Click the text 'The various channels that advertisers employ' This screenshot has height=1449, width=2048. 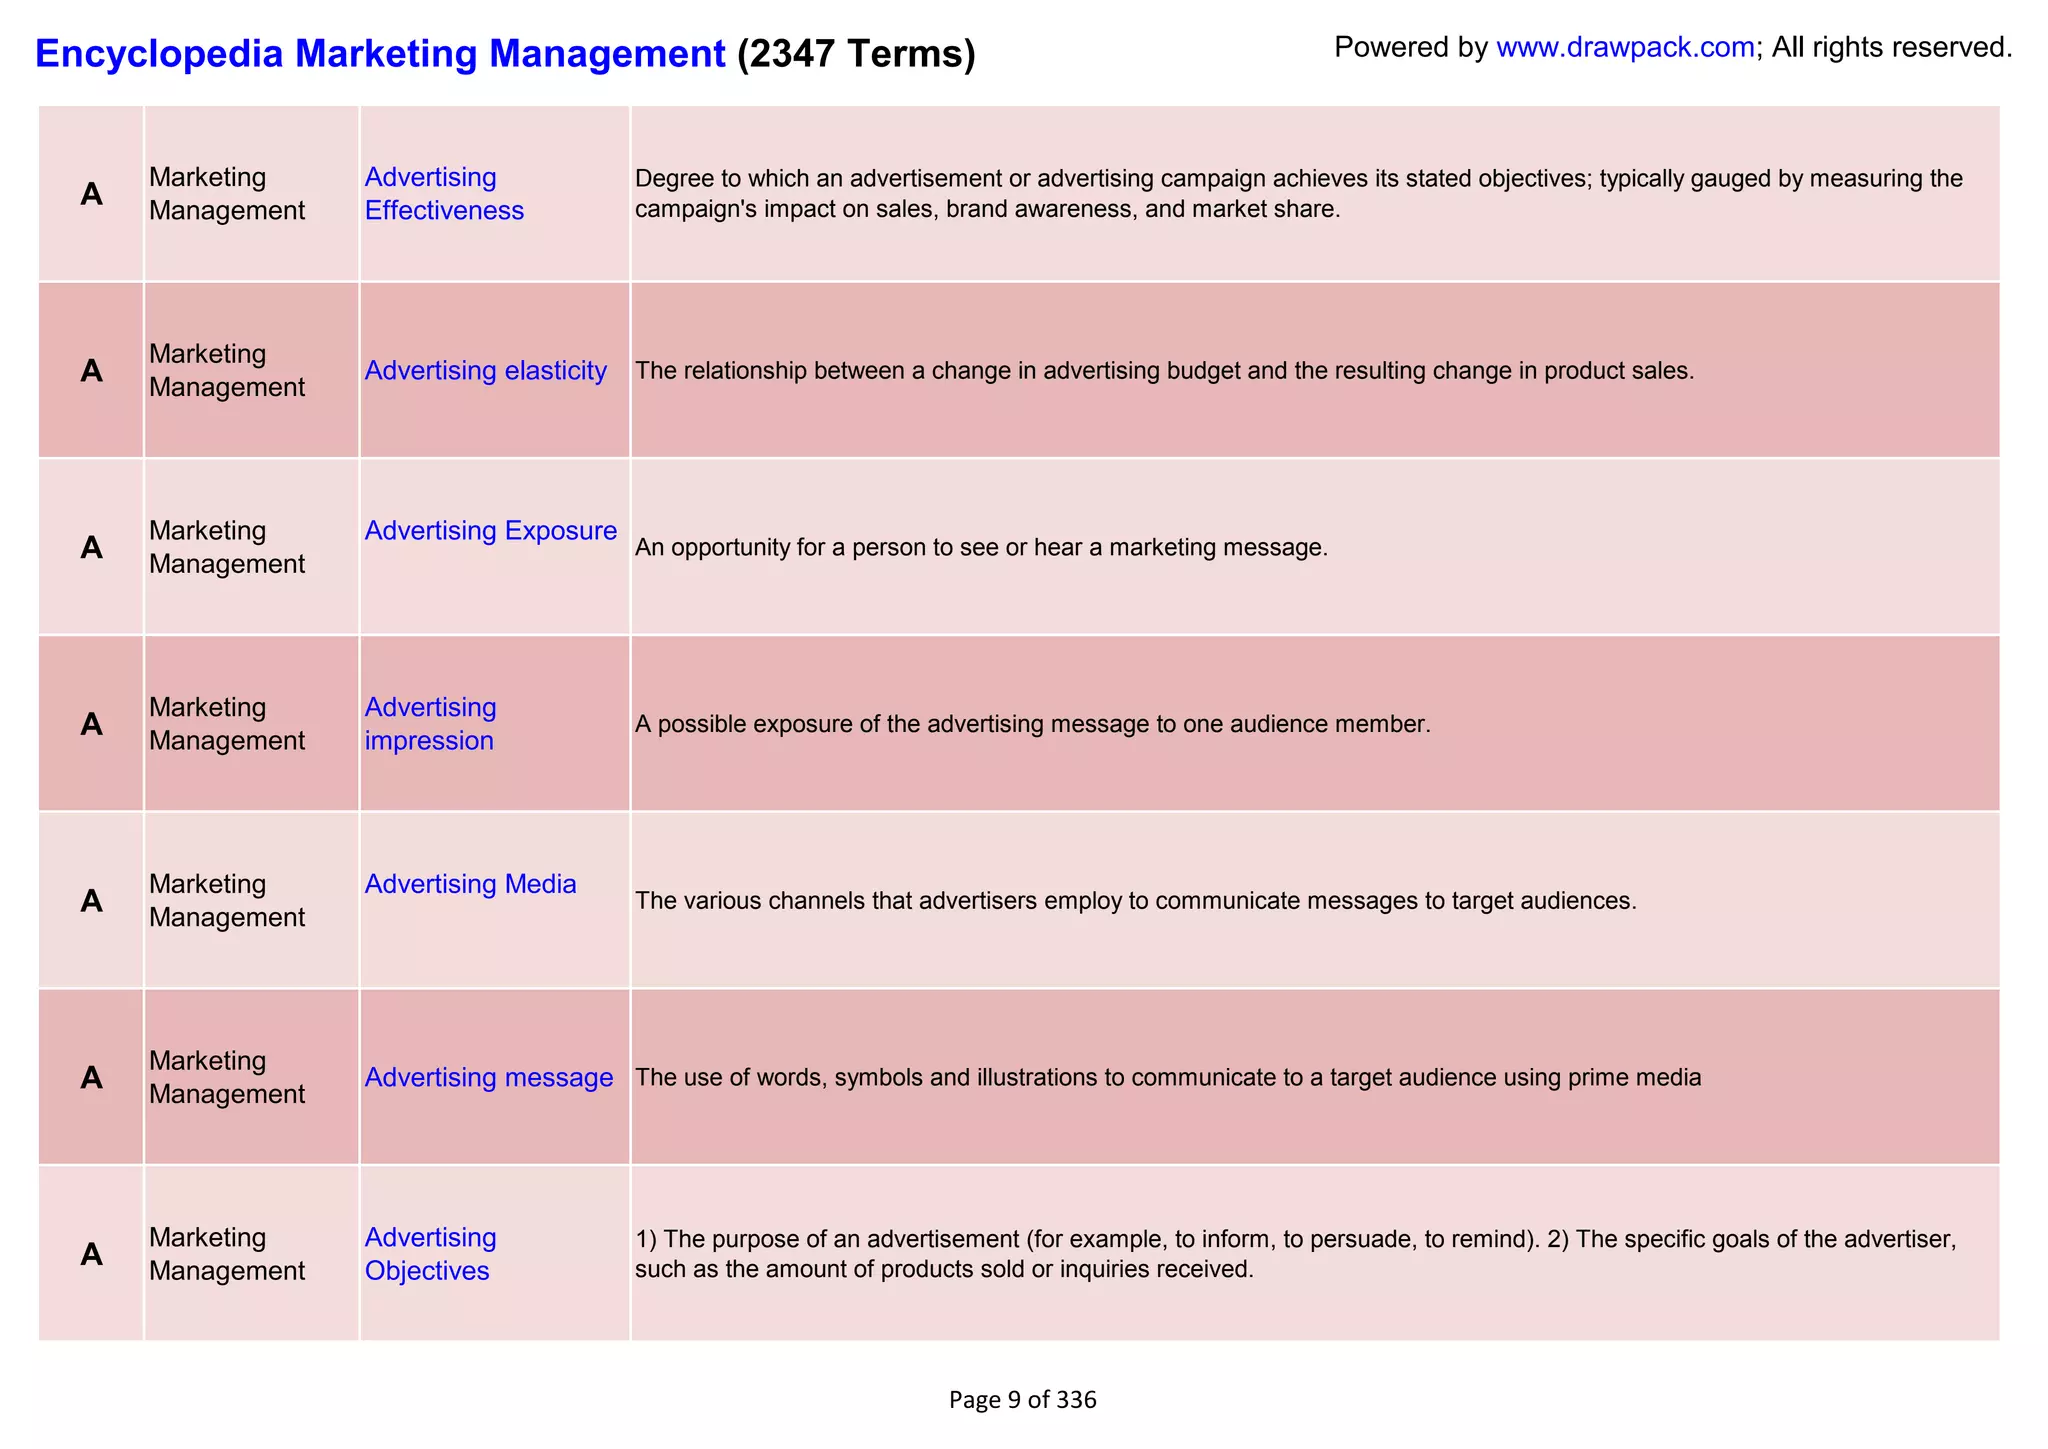click(x=1135, y=901)
